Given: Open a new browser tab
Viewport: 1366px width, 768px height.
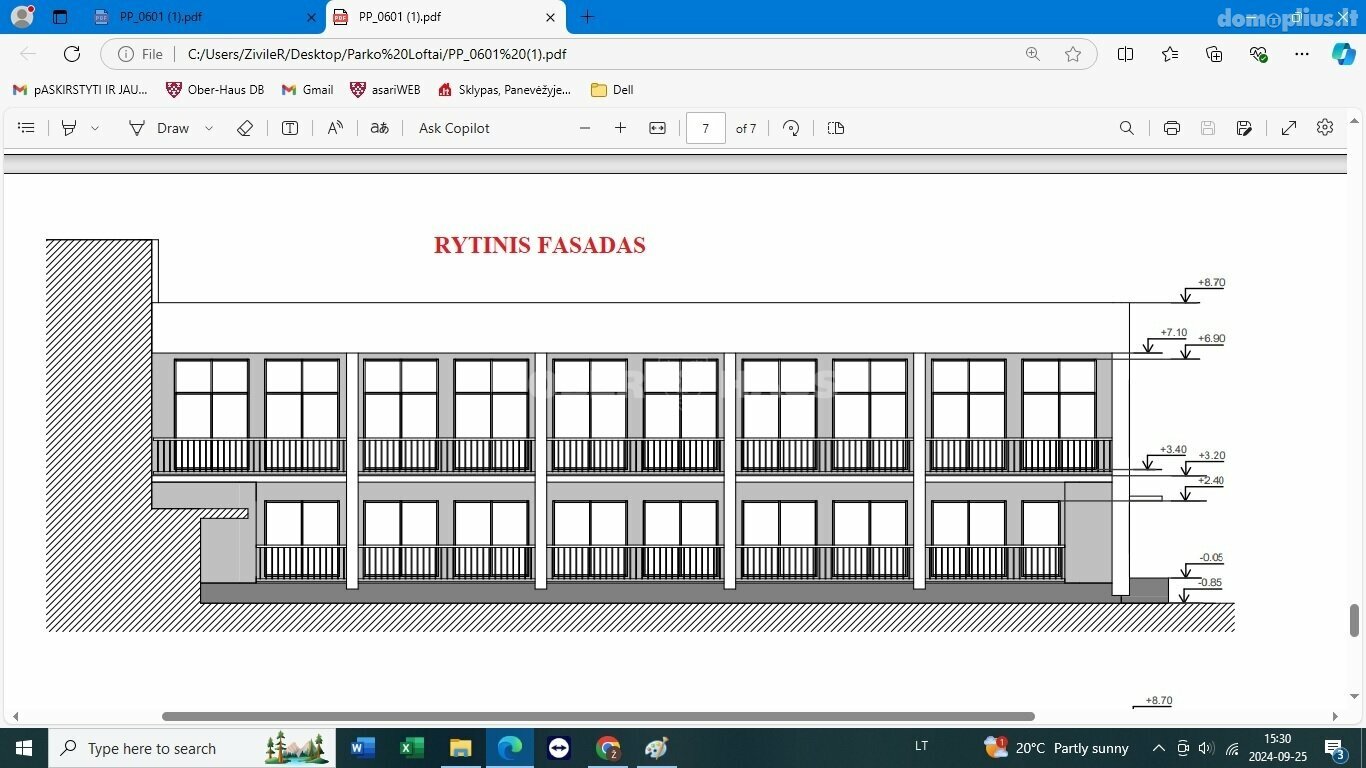Looking at the screenshot, I should 588,17.
